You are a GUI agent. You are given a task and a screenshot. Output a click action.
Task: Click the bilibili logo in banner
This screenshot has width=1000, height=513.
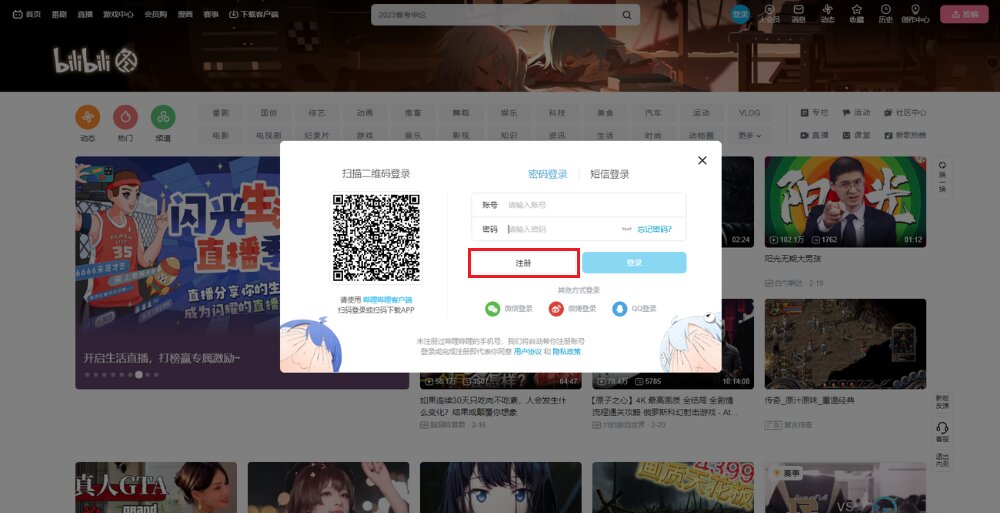coord(95,61)
